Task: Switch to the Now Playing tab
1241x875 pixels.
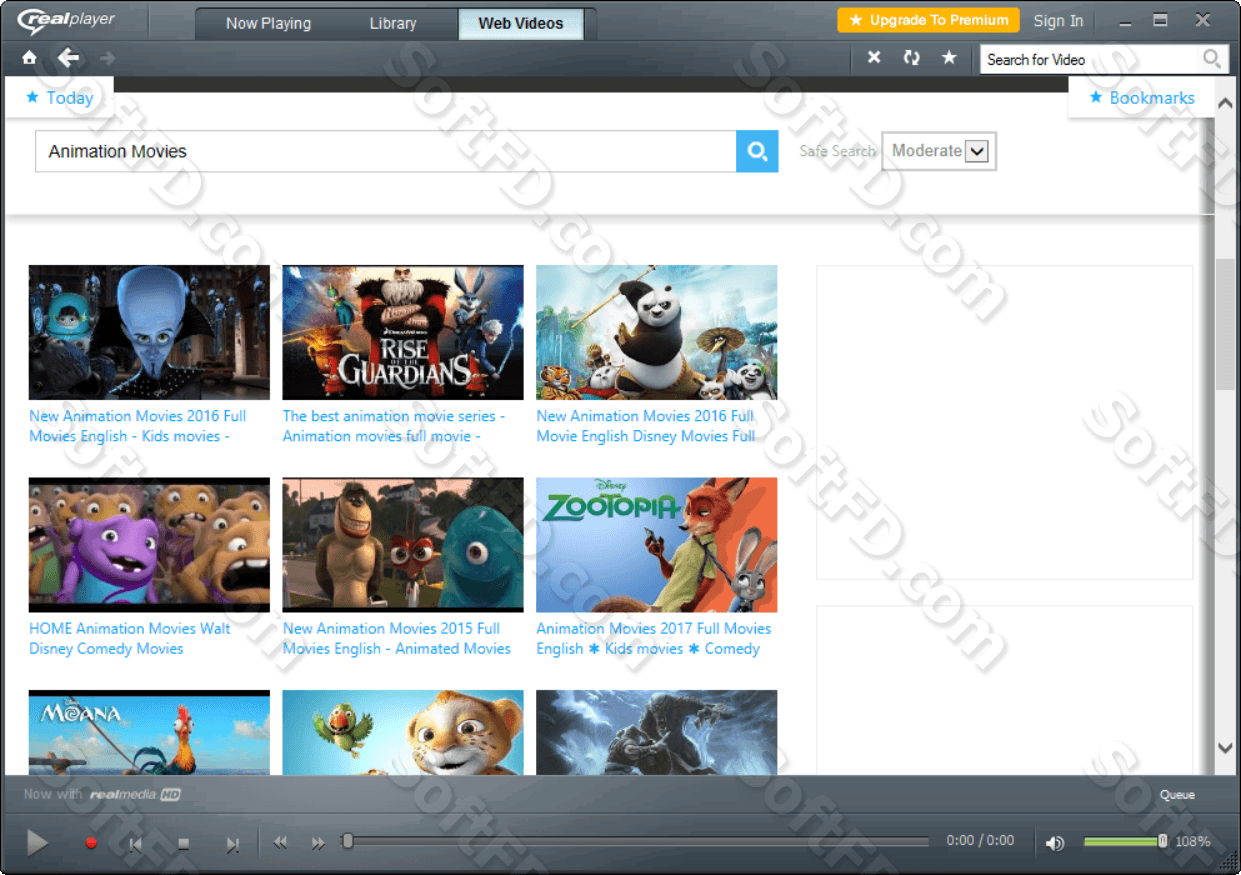Action: (268, 23)
